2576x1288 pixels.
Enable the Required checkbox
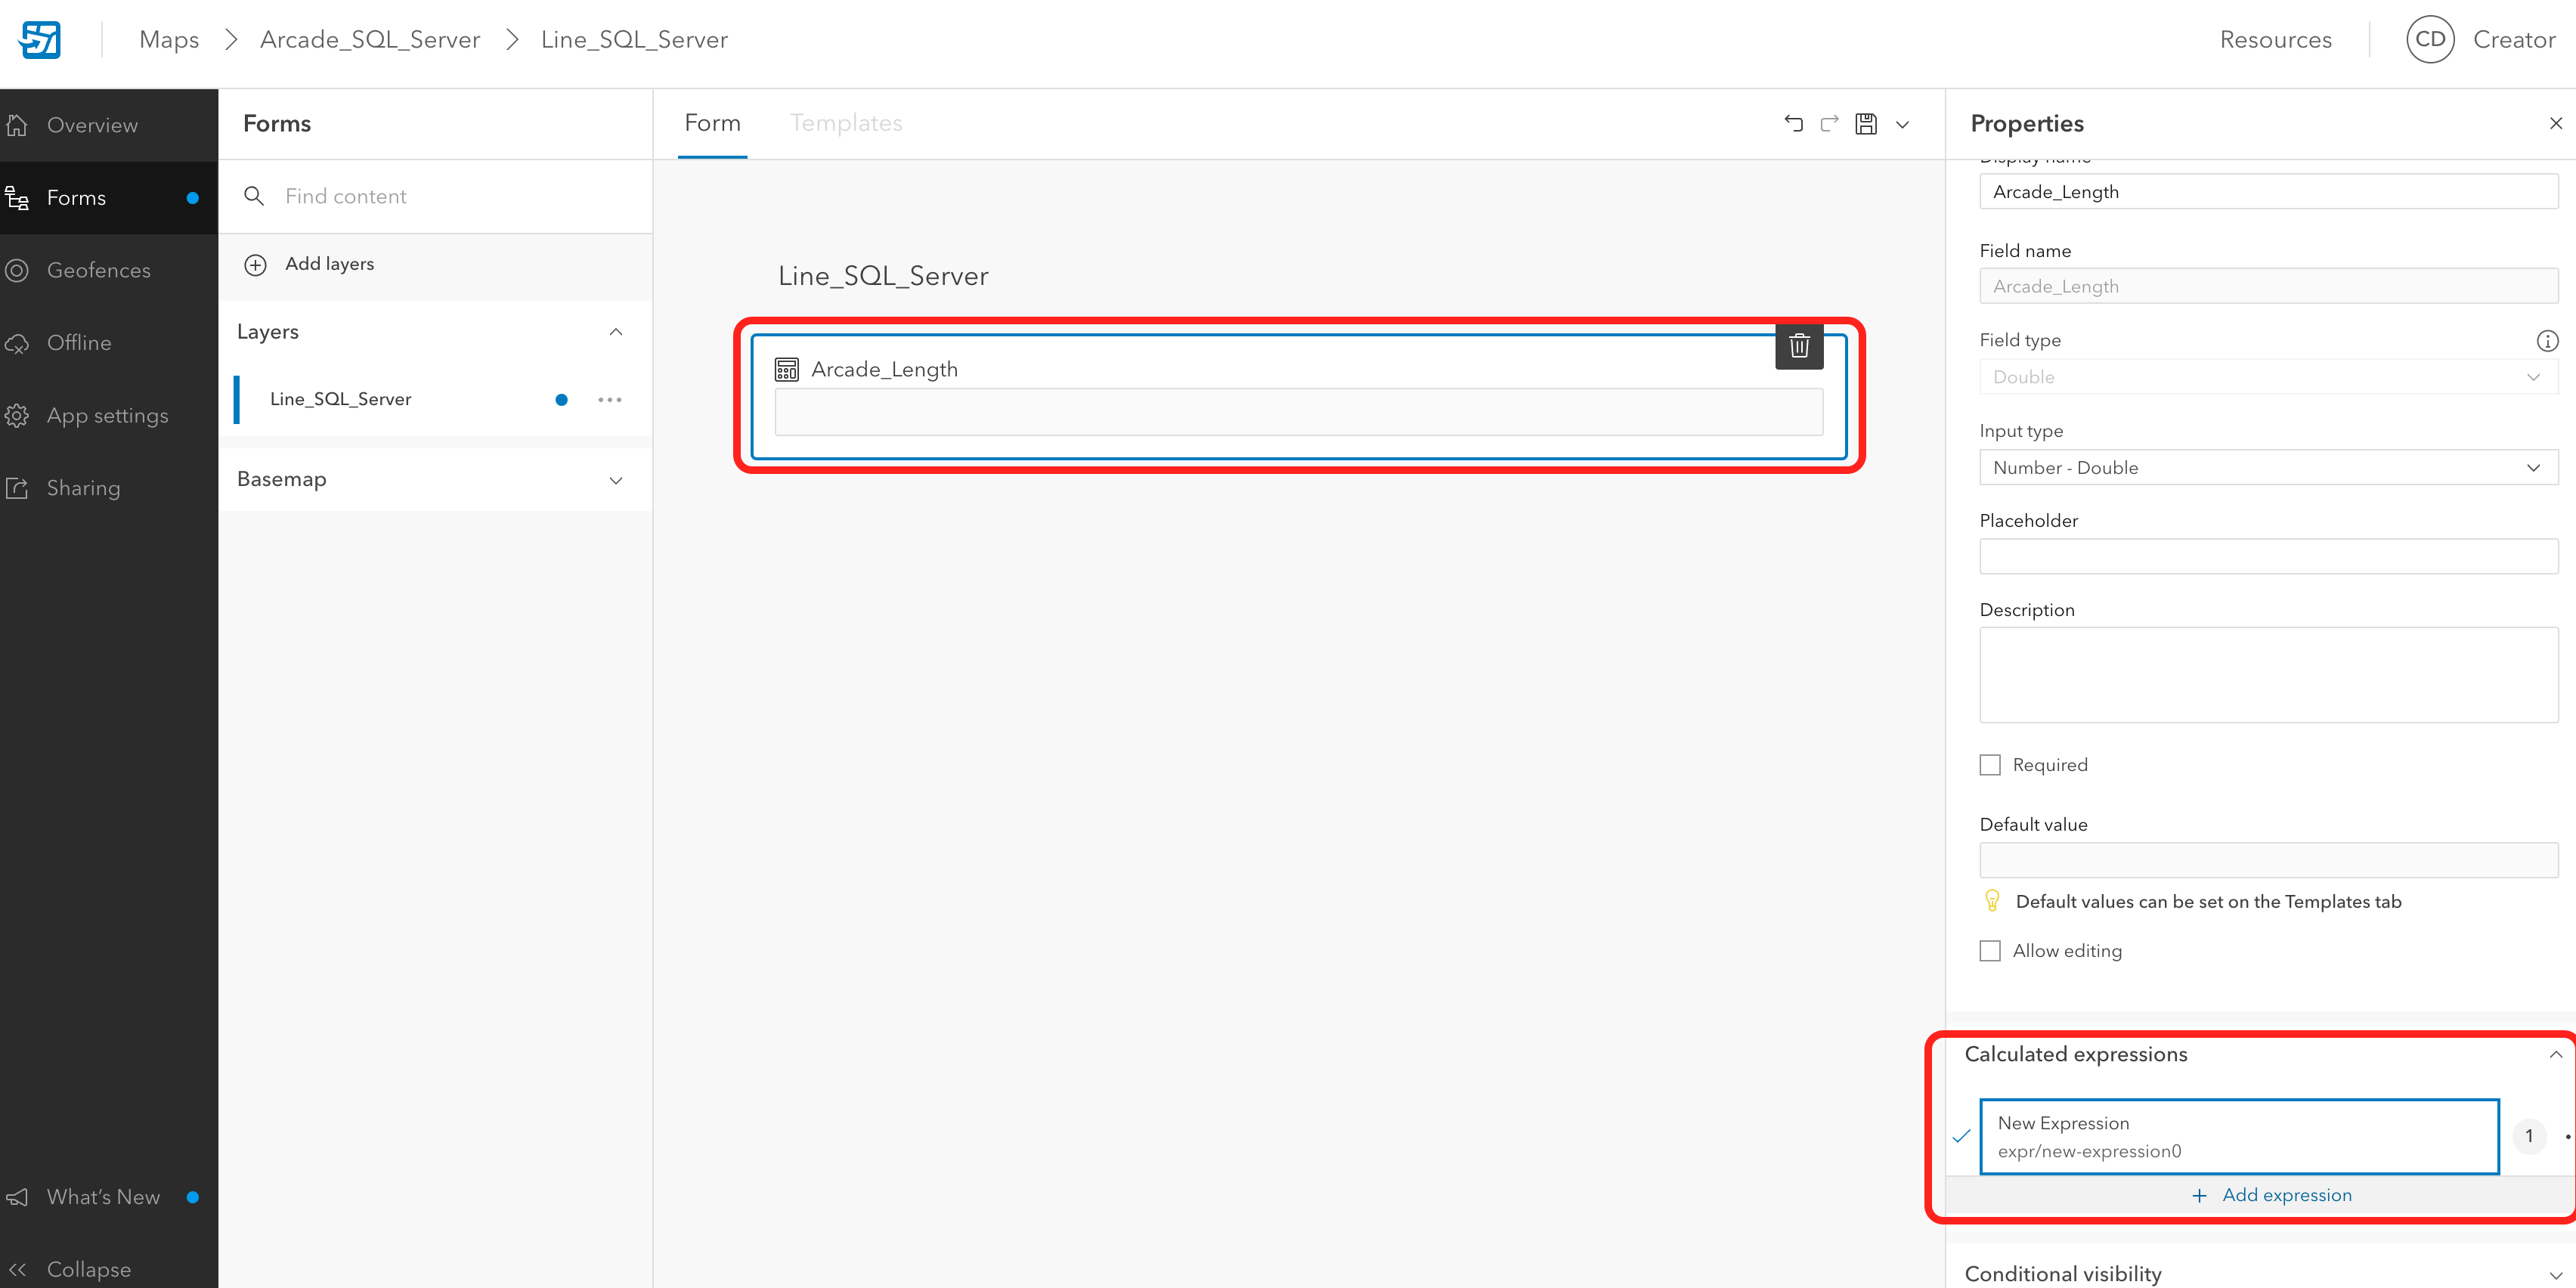tap(1990, 765)
